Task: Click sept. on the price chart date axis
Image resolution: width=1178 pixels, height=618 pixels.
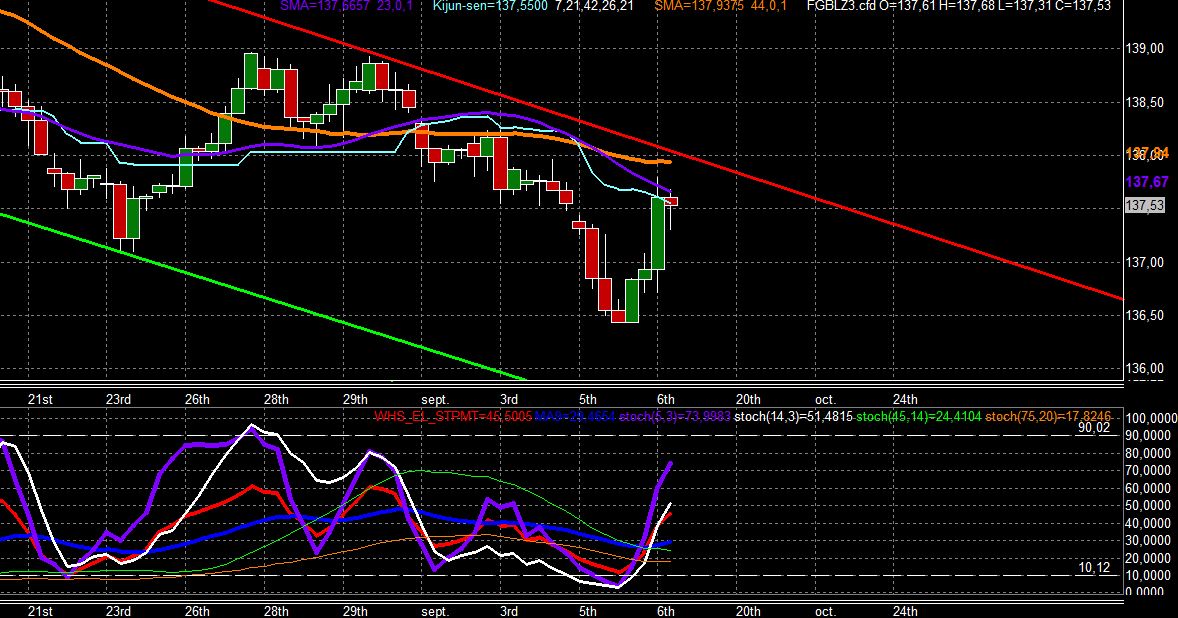Action: 435,399
